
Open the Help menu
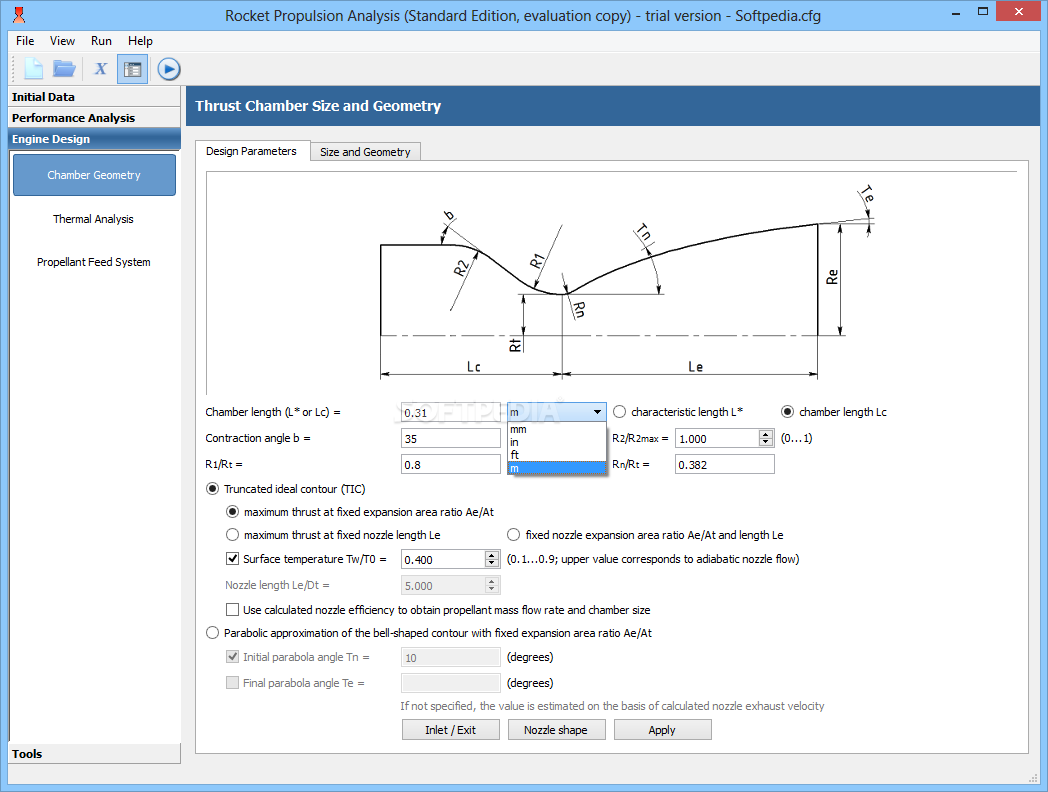pyautogui.click(x=140, y=41)
